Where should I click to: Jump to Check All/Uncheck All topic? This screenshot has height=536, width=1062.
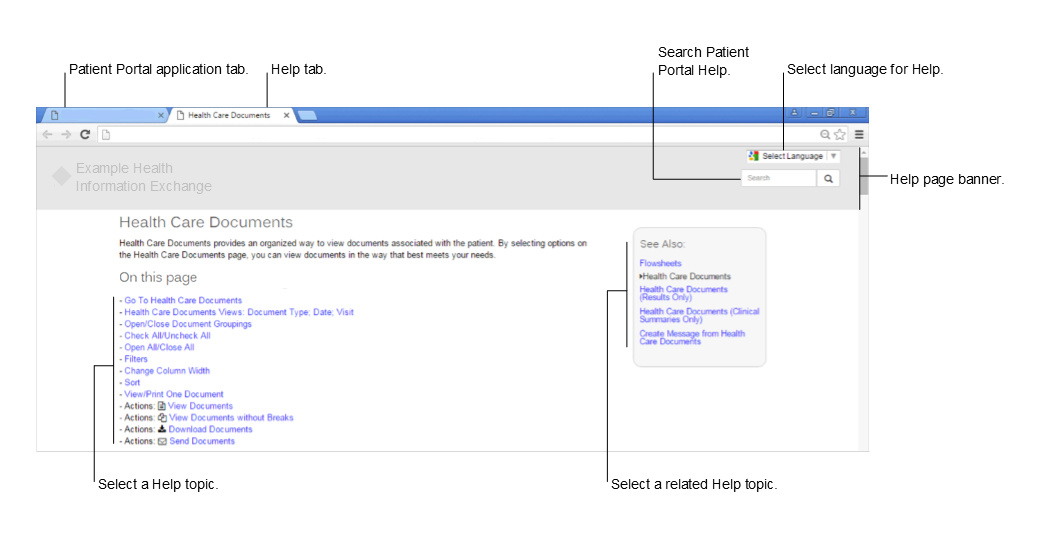coord(167,336)
